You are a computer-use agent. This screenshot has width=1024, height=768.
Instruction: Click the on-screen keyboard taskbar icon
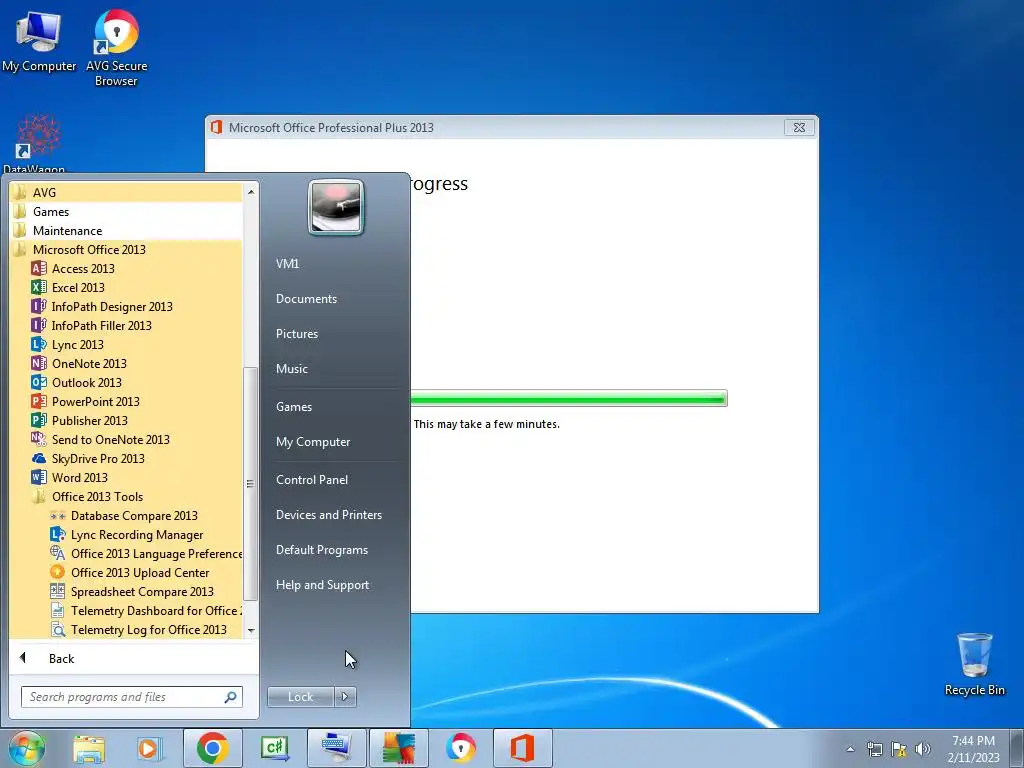pos(336,748)
